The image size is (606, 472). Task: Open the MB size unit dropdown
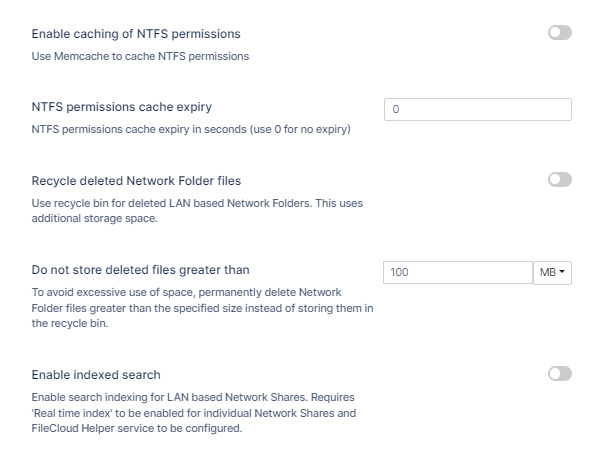click(552, 272)
